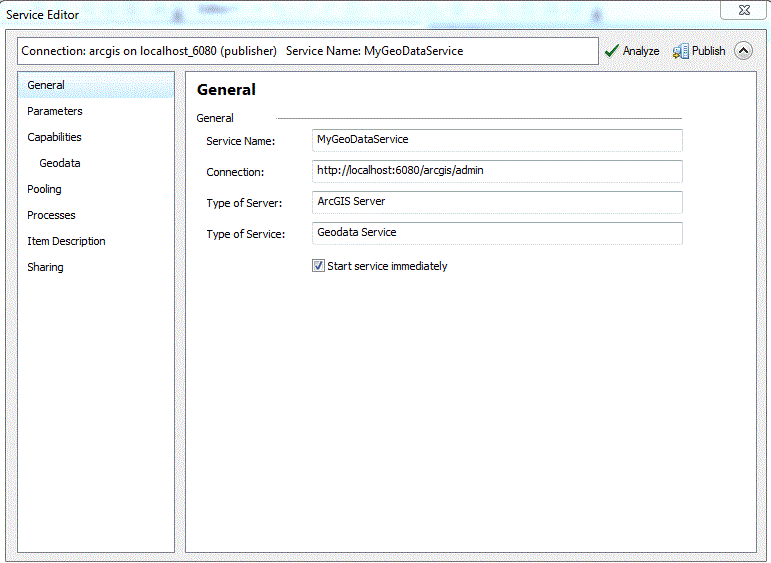Viewport: 771px width, 563px height.
Task: Click the Analyze checkmark icon
Action: pyautogui.click(x=611, y=51)
